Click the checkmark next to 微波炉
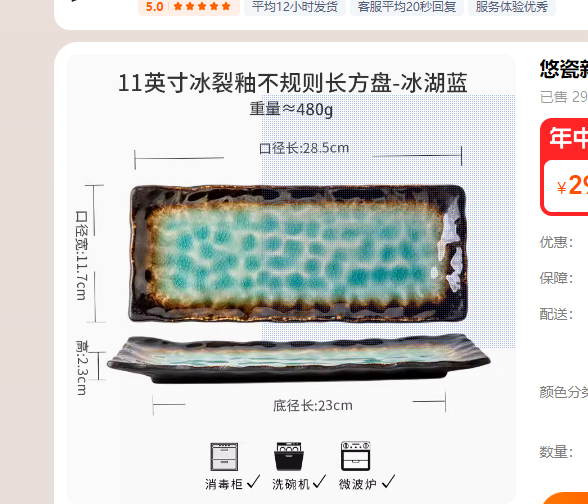Viewport: 588px width, 504px height. tap(388, 482)
